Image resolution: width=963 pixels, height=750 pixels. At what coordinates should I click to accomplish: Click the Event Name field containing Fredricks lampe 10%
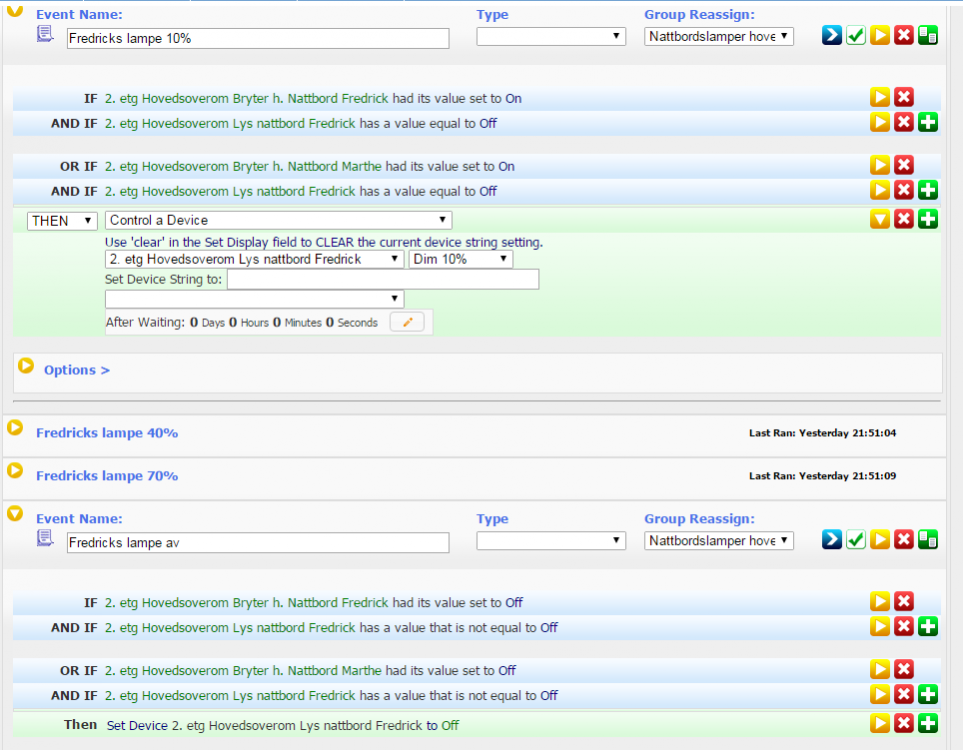click(x=258, y=38)
